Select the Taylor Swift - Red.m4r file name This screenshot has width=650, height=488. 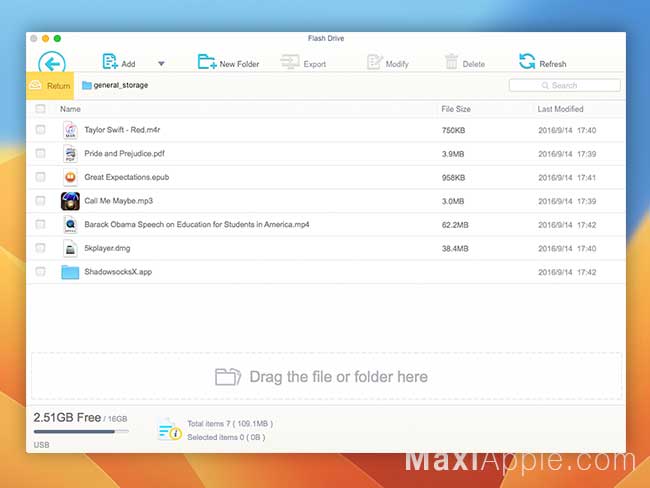(x=122, y=130)
